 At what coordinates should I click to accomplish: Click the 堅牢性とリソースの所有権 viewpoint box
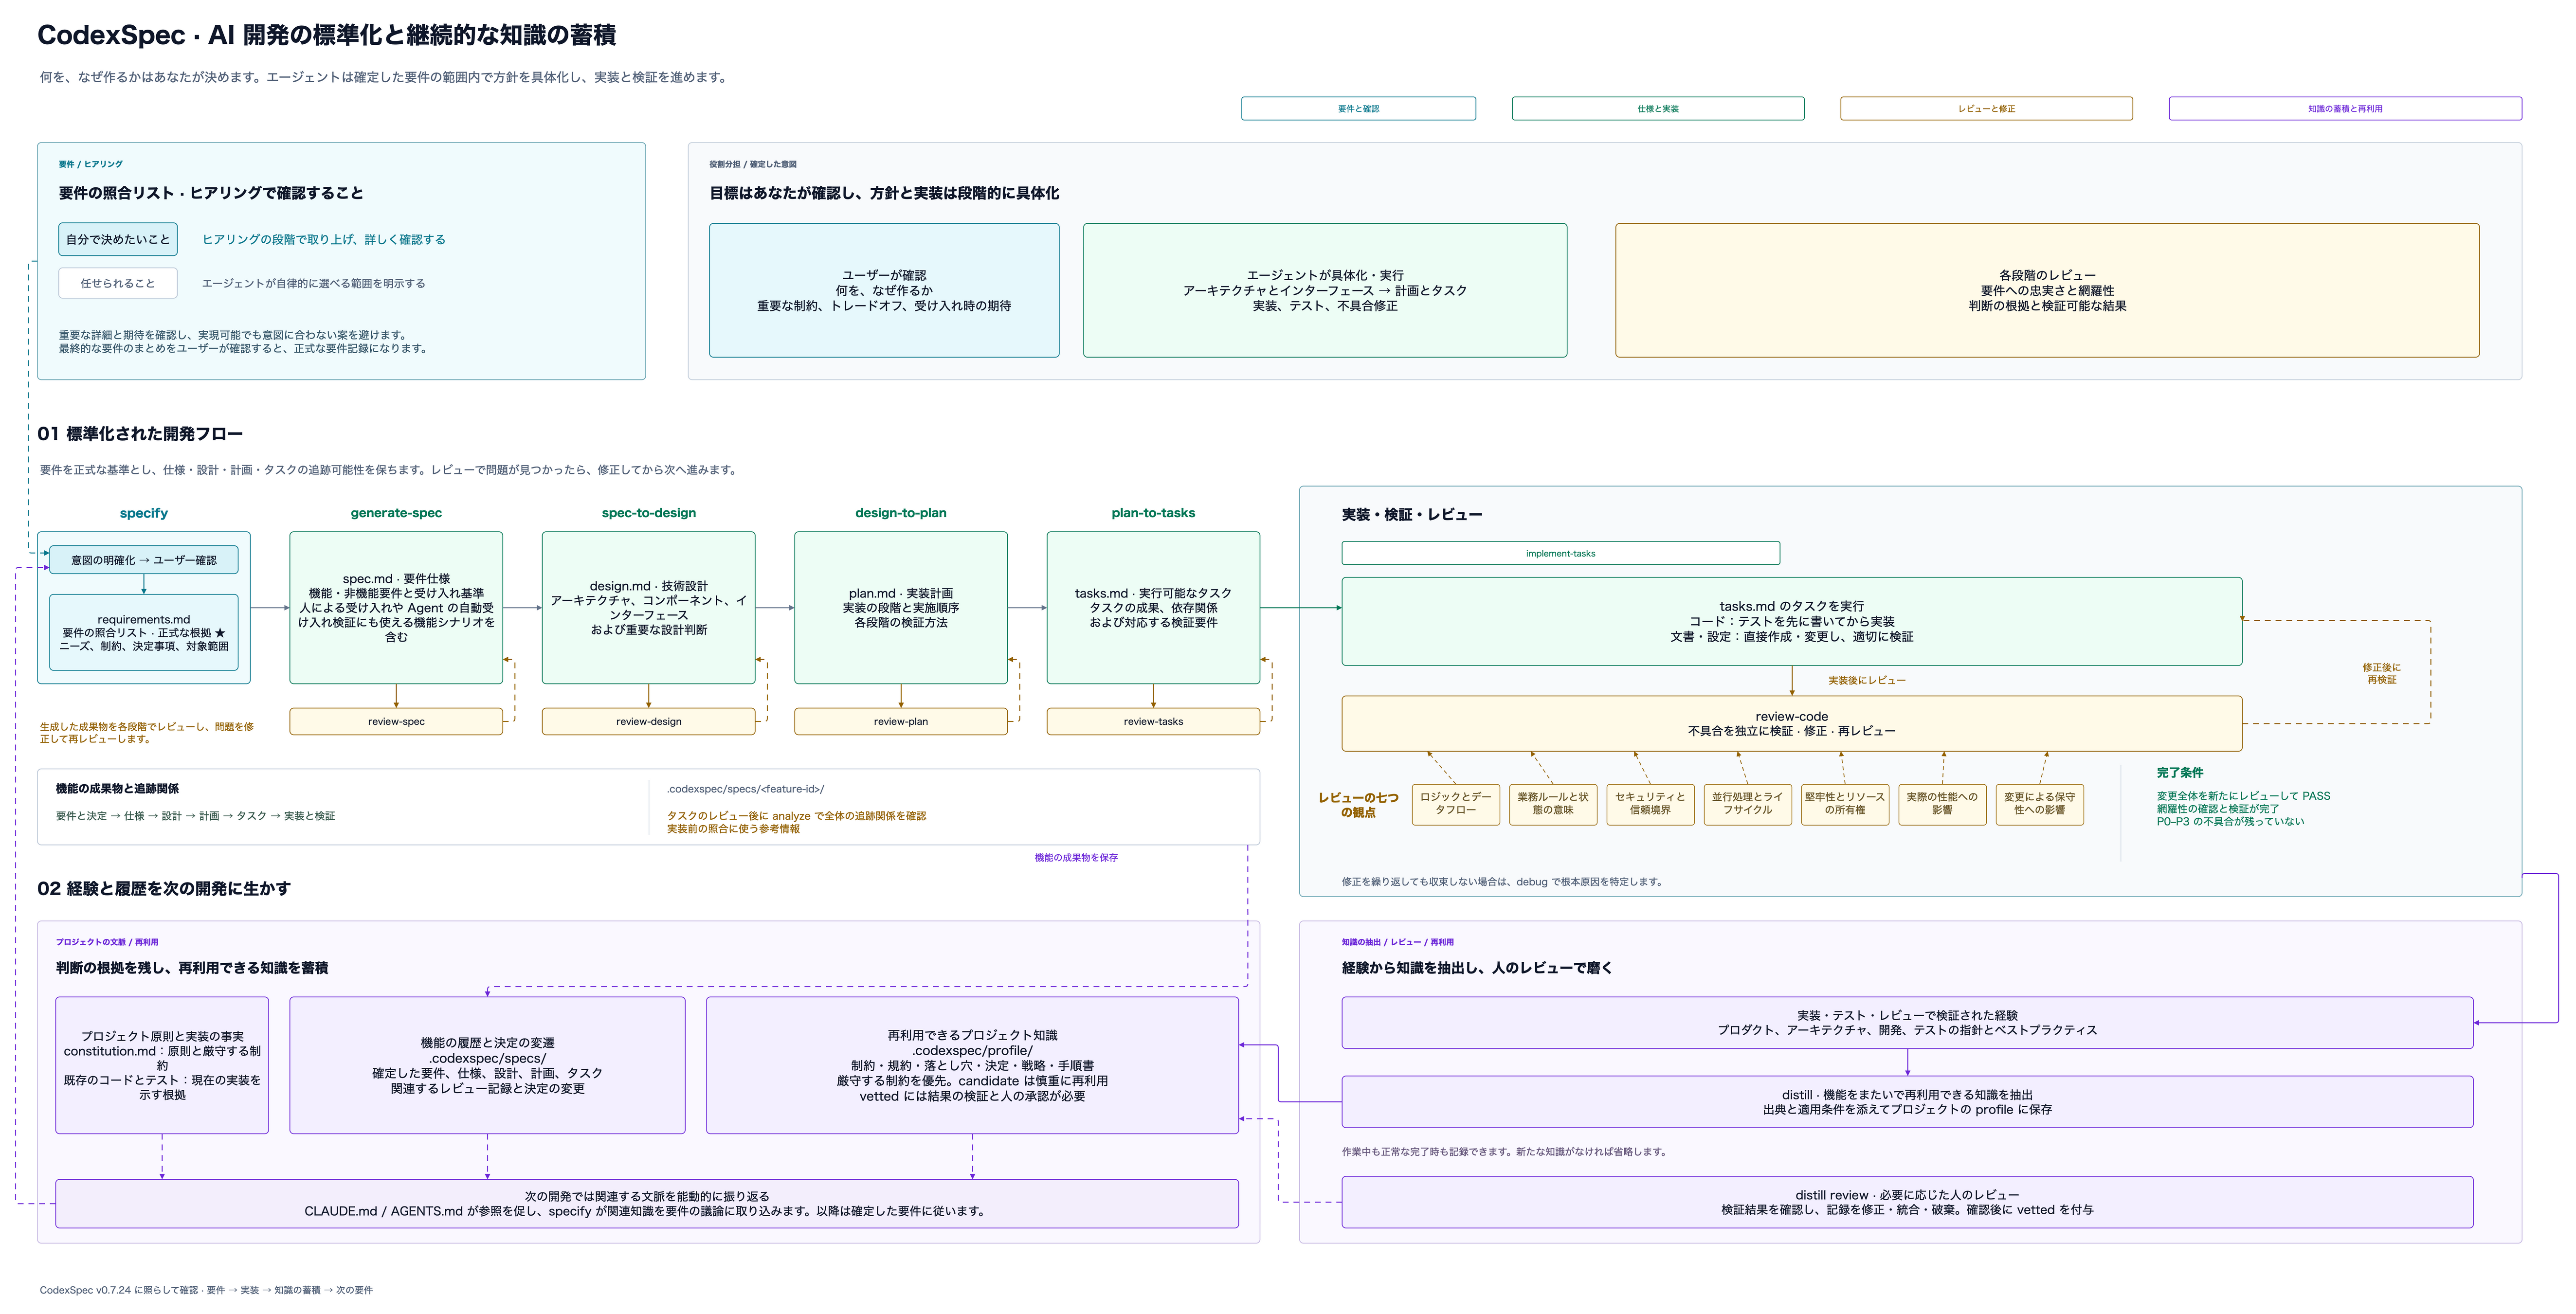point(1845,804)
